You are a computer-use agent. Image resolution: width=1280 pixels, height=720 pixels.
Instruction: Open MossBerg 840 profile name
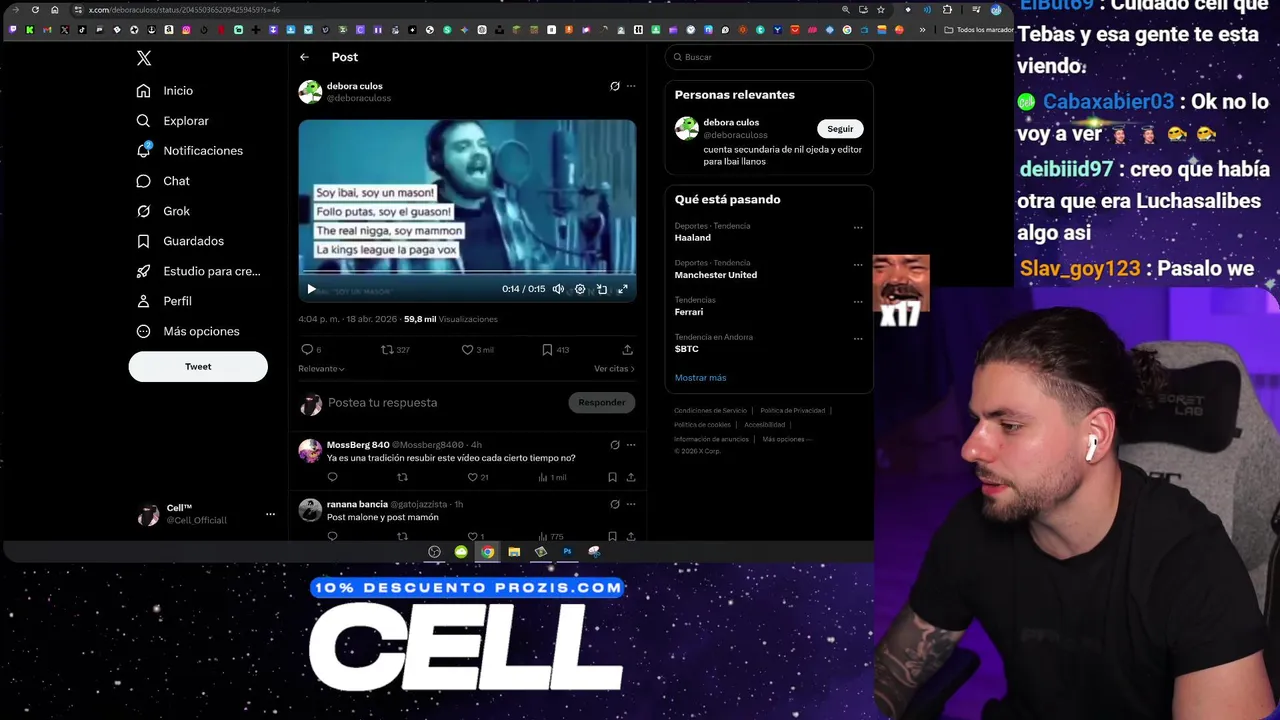point(358,445)
